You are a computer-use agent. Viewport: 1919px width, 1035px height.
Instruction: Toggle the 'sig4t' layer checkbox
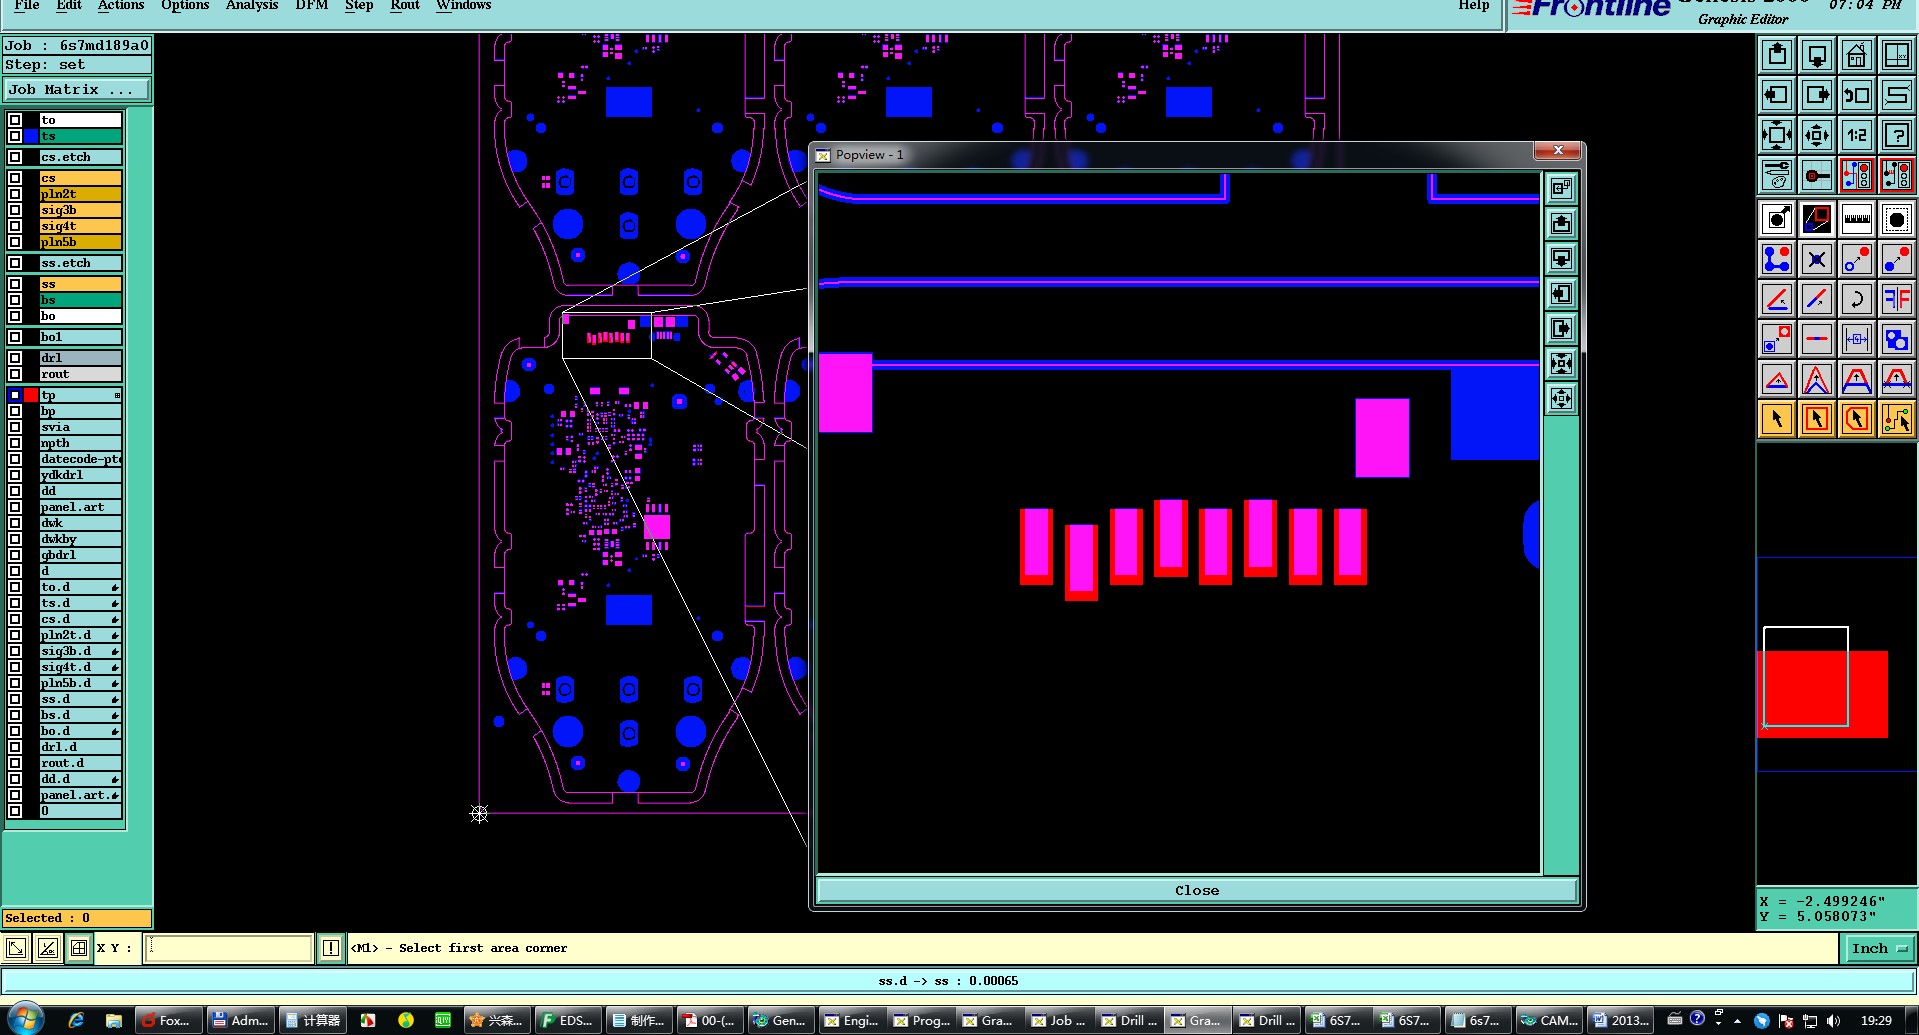(15, 226)
